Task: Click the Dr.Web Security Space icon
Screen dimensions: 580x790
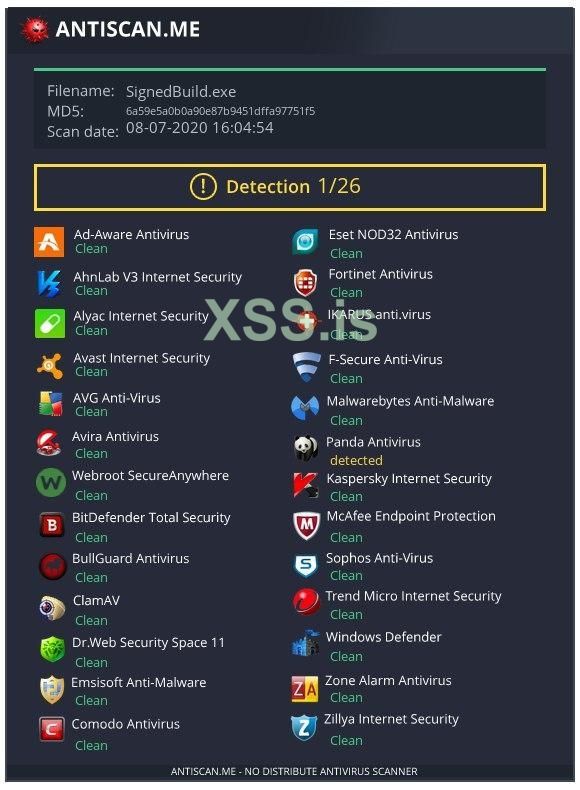Action: click(52, 649)
